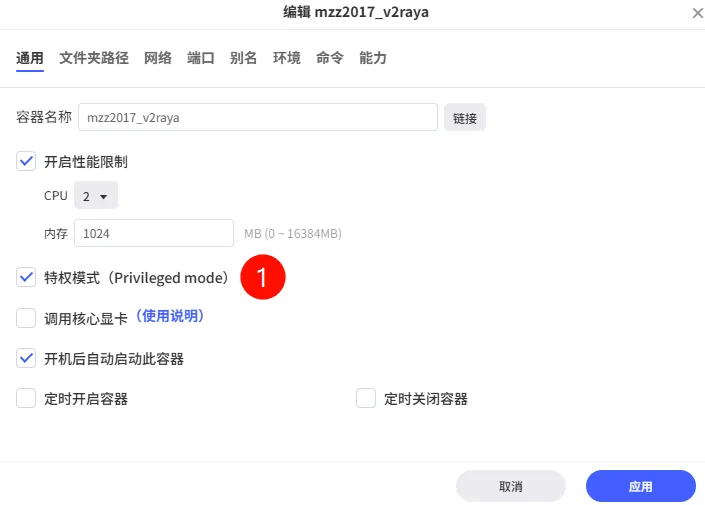The height and width of the screenshot is (505, 705).
Task: Click the 容器名称 input field
Action: [x=257, y=117]
